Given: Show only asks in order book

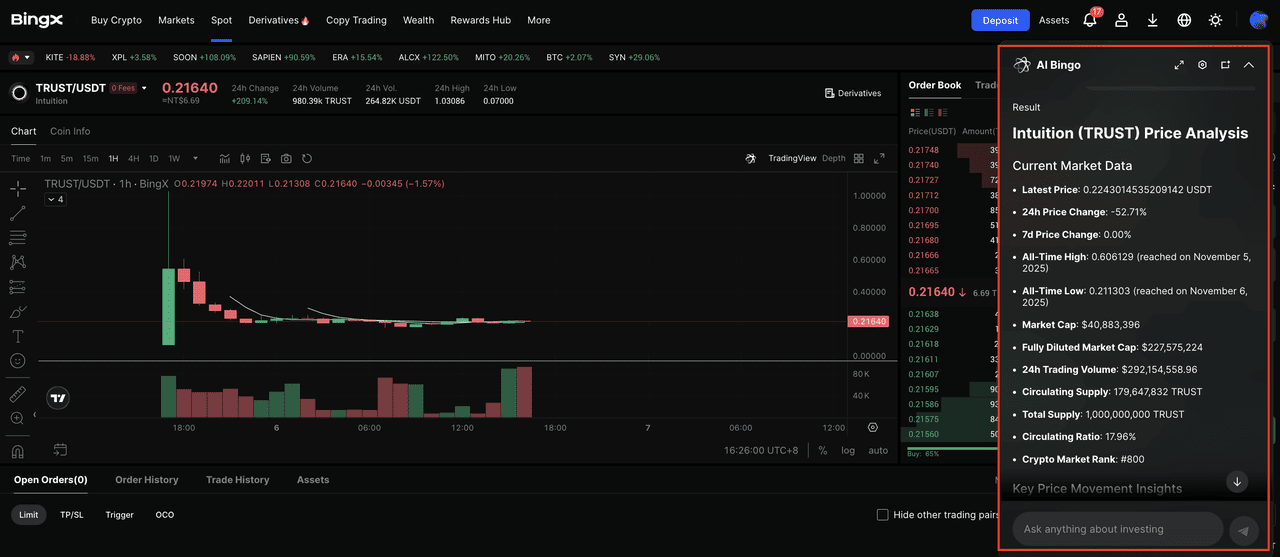Looking at the screenshot, I should [943, 112].
